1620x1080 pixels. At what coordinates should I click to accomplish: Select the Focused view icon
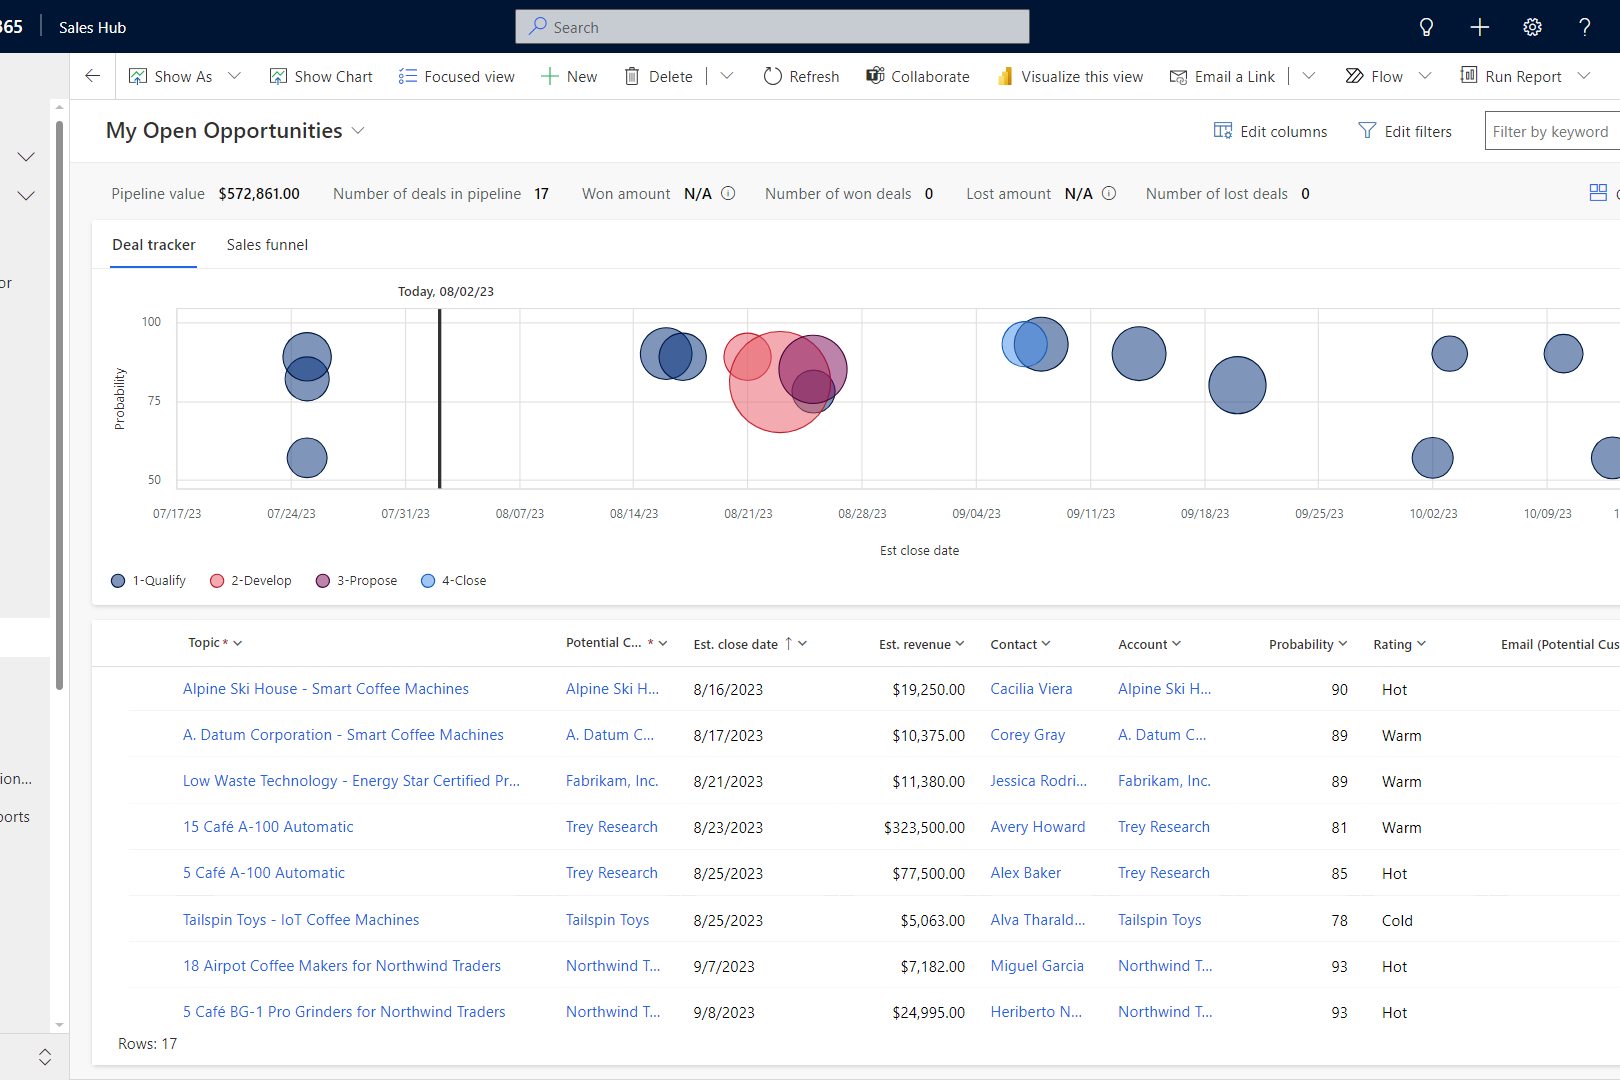(405, 76)
